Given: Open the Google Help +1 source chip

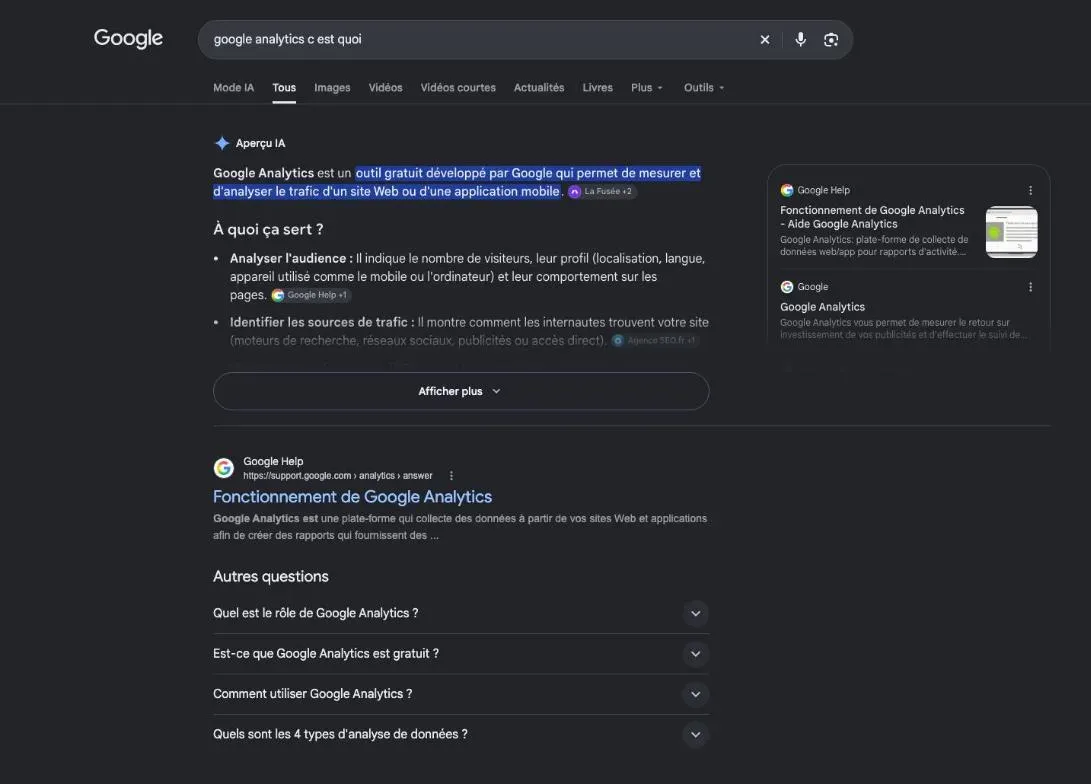Looking at the screenshot, I should (310, 295).
